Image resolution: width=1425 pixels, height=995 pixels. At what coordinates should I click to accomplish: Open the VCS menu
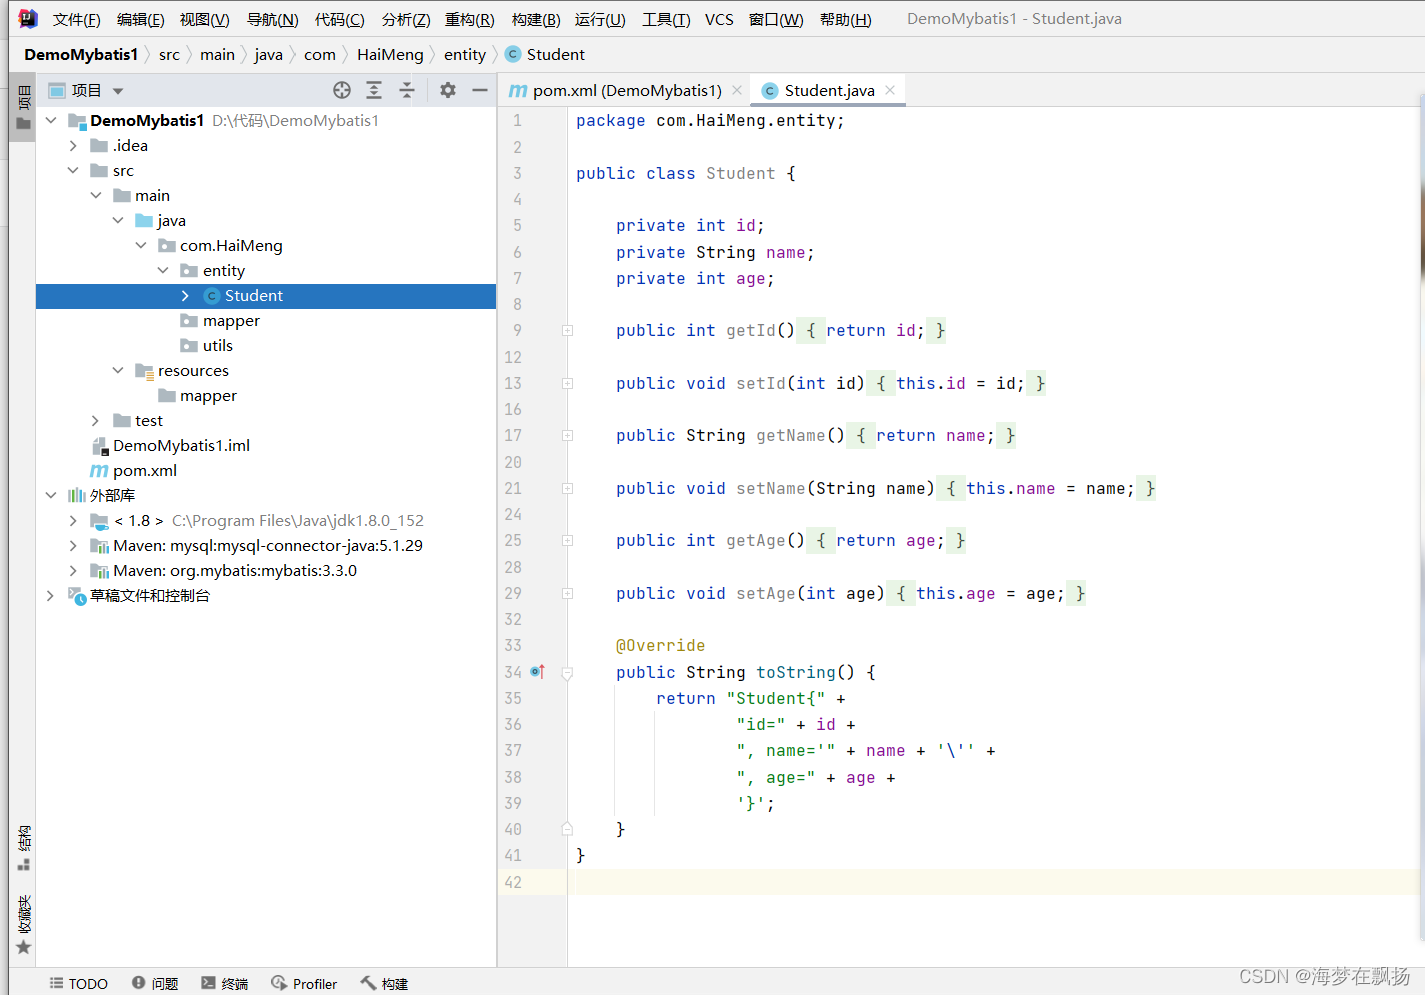coord(719,19)
